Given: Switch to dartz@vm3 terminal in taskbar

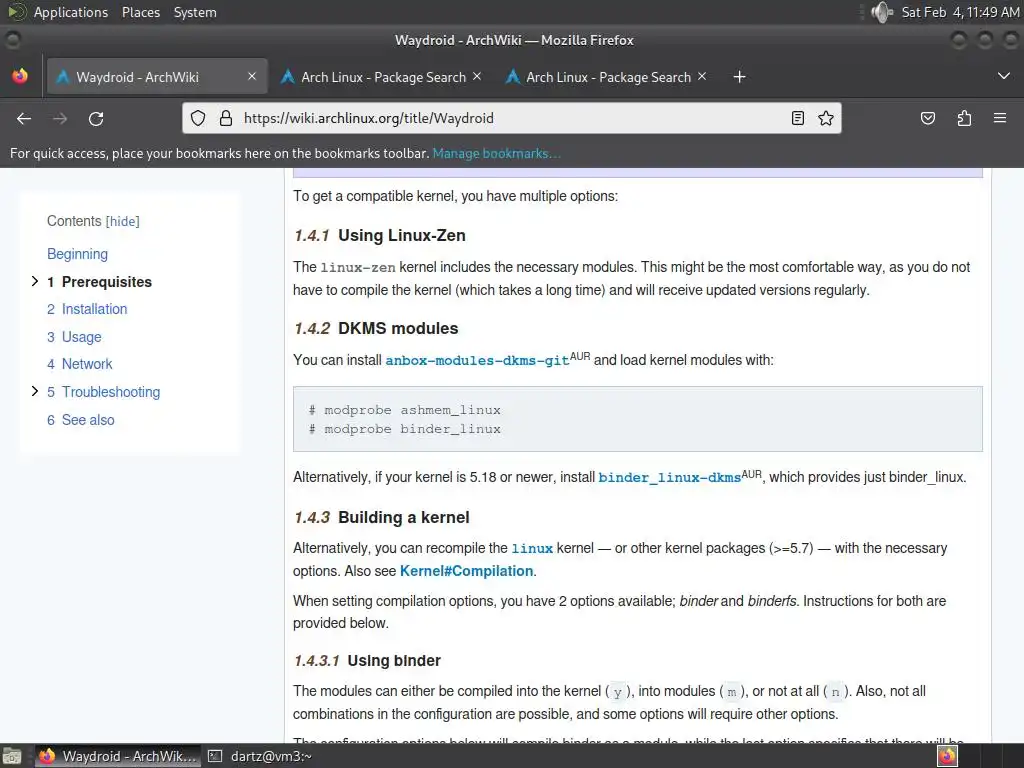Looking at the screenshot, I should [260, 756].
